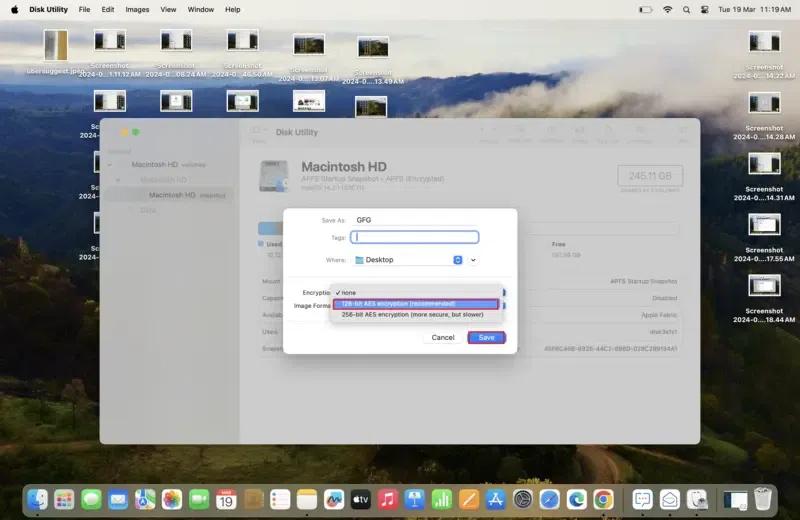Open the Window menu
The height and width of the screenshot is (520, 800).
[x=201, y=10]
